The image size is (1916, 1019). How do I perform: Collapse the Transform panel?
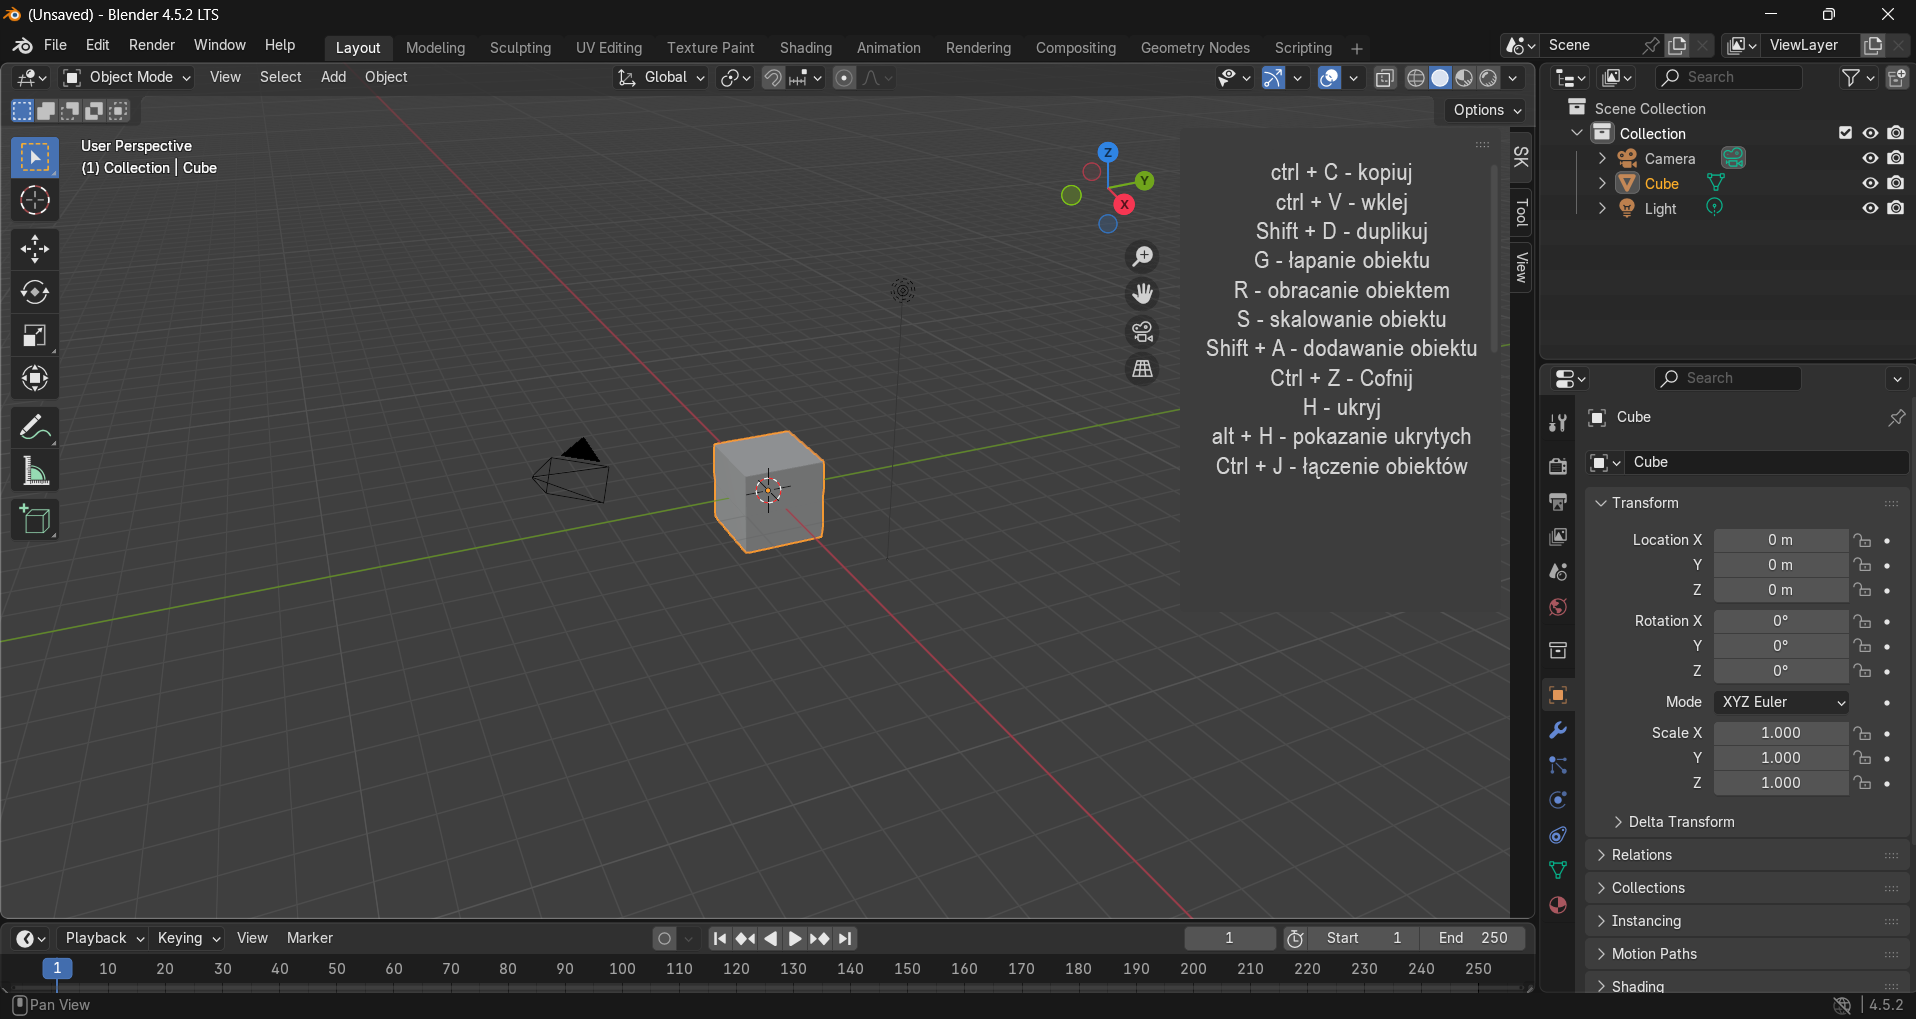tap(1645, 503)
